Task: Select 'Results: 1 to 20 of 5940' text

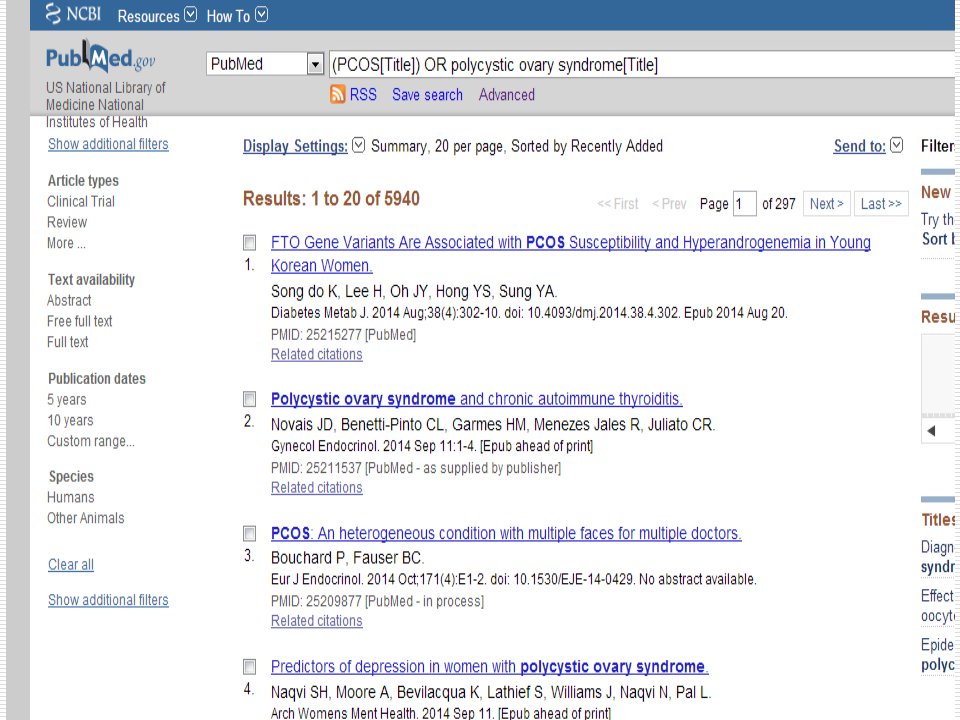Action: click(331, 199)
